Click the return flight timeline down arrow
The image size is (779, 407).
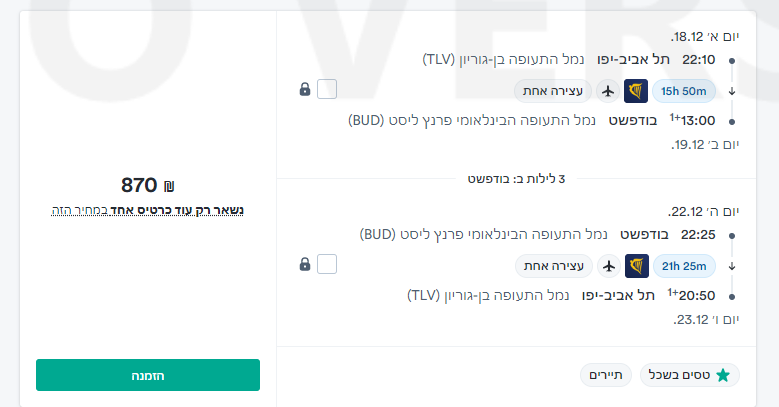[732, 266]
